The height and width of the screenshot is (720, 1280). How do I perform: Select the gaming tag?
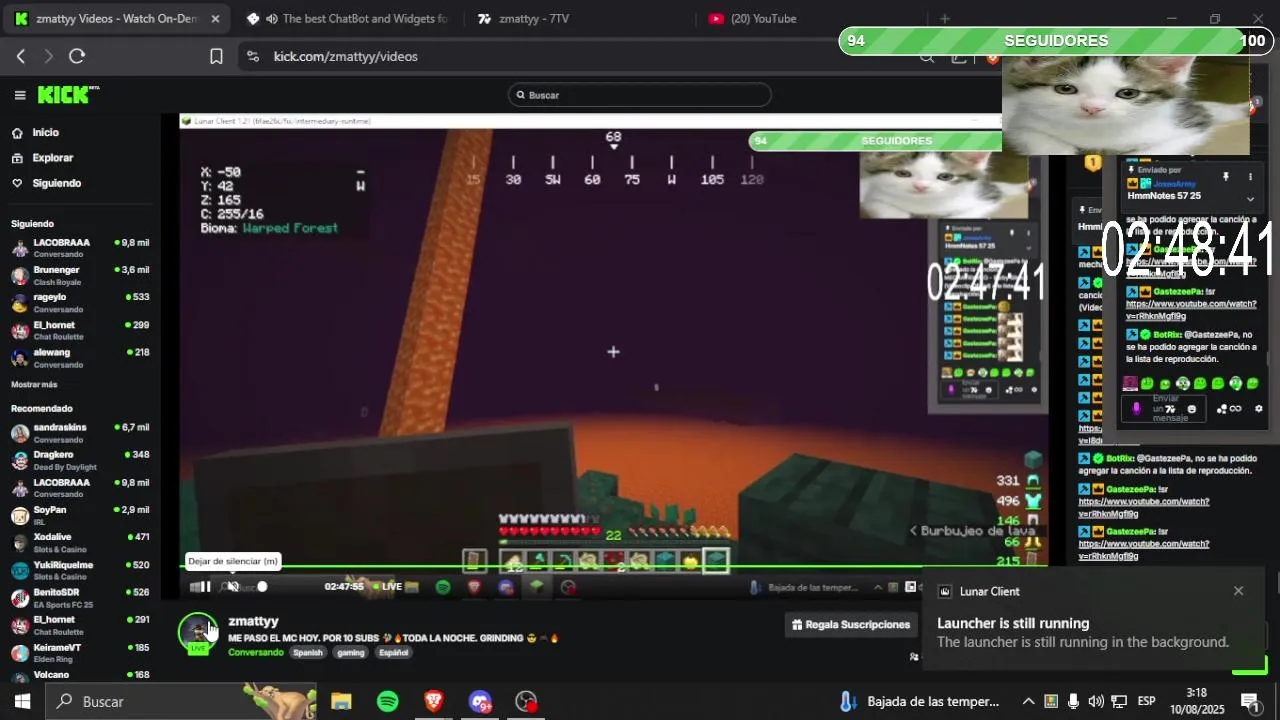(351, 653)
